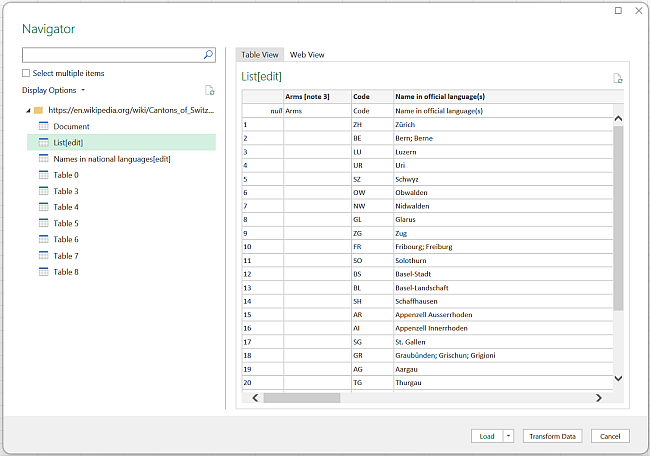Click the Wikipedia URL text in the tree

(131, 110)
